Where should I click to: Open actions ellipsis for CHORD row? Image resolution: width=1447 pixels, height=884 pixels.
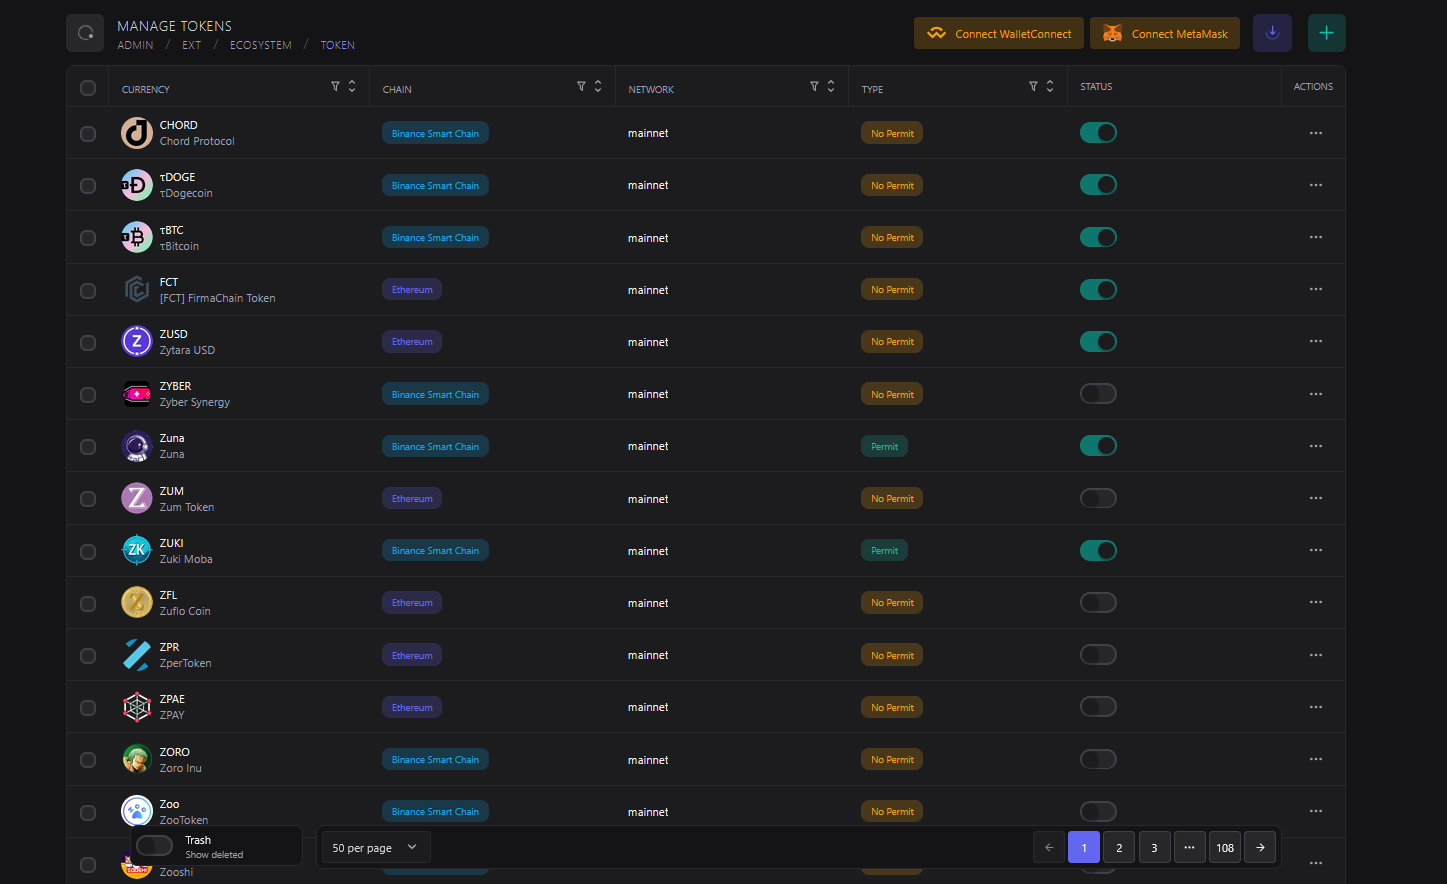click(x=1315, y=133)
